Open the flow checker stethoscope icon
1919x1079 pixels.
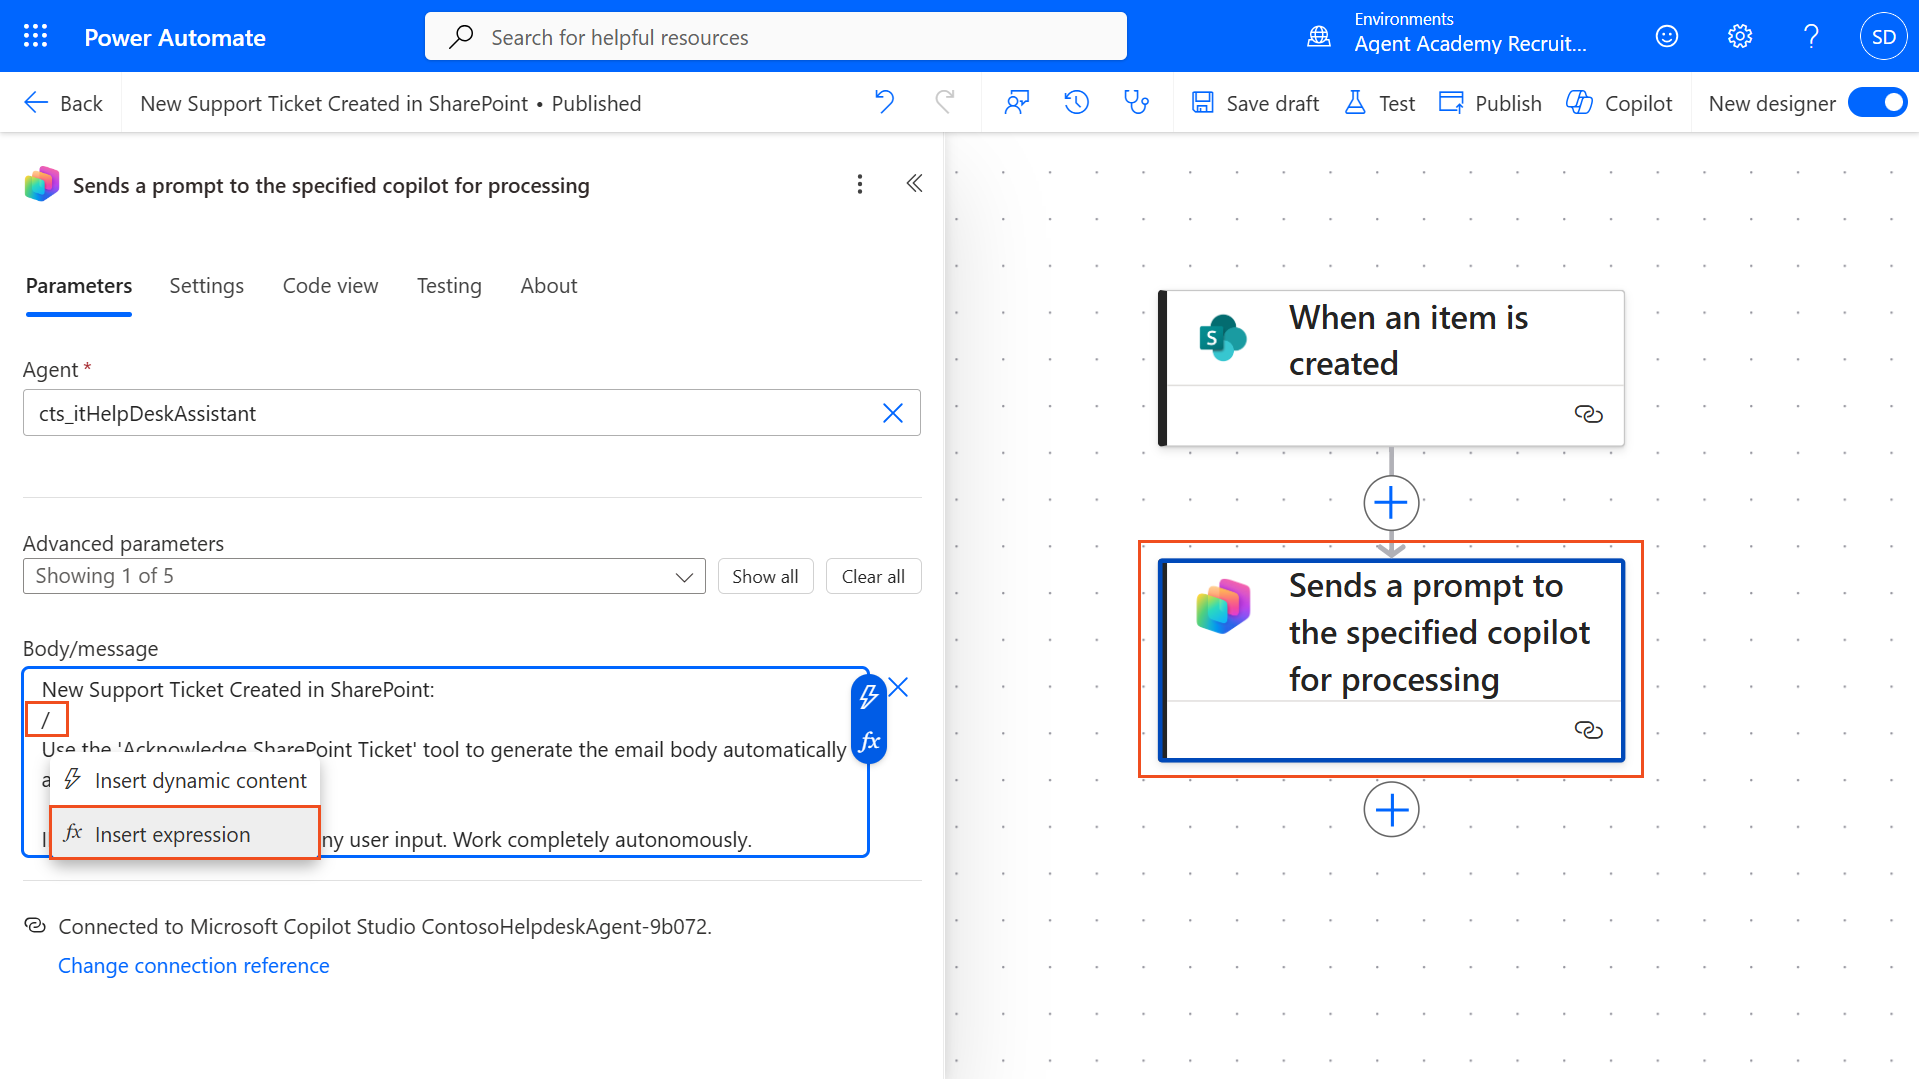pyautogui.click(x=1136, y=102)
